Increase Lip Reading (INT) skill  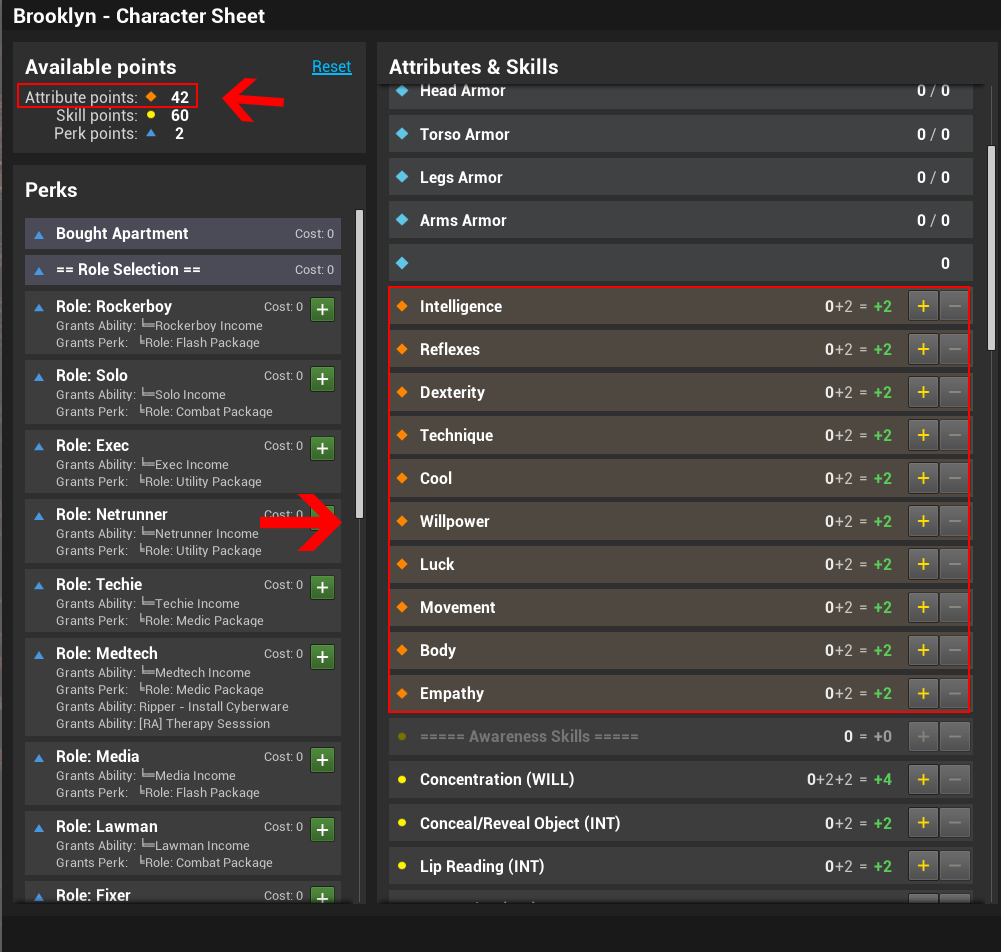click(x=922, y=867)
